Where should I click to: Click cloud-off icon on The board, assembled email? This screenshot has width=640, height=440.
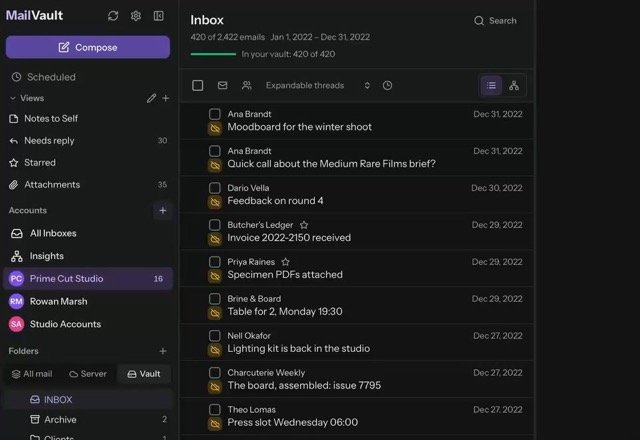pyautogui.click(x=215, y=387)
